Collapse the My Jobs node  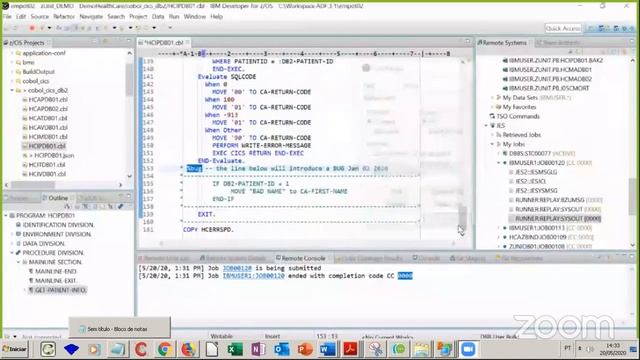tap(492, 144)
